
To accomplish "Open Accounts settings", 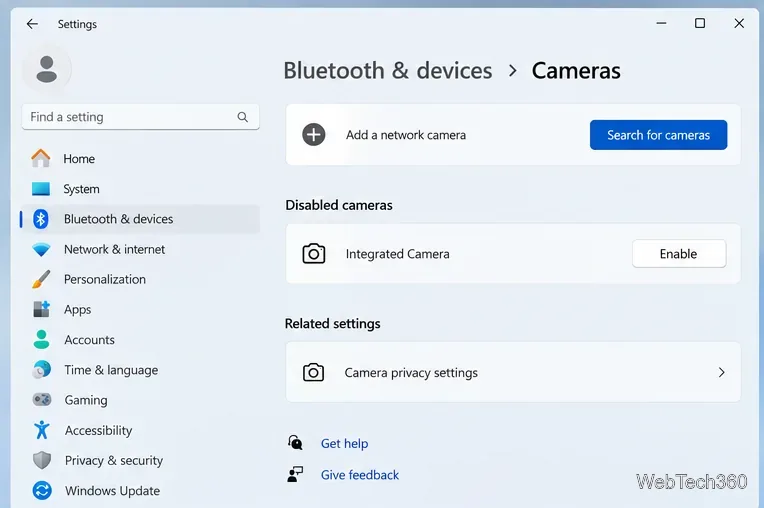I will coord(140,339).
